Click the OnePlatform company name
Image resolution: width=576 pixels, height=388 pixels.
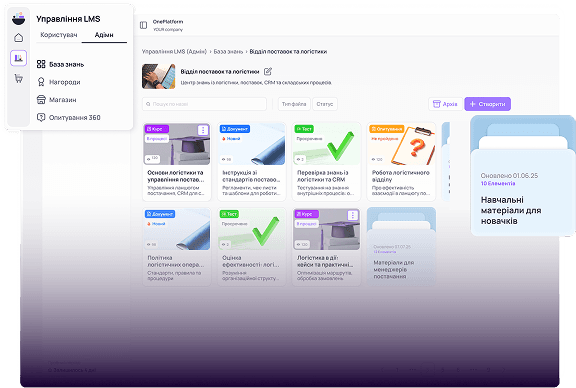pyautogui.click(x=168, y=22)
